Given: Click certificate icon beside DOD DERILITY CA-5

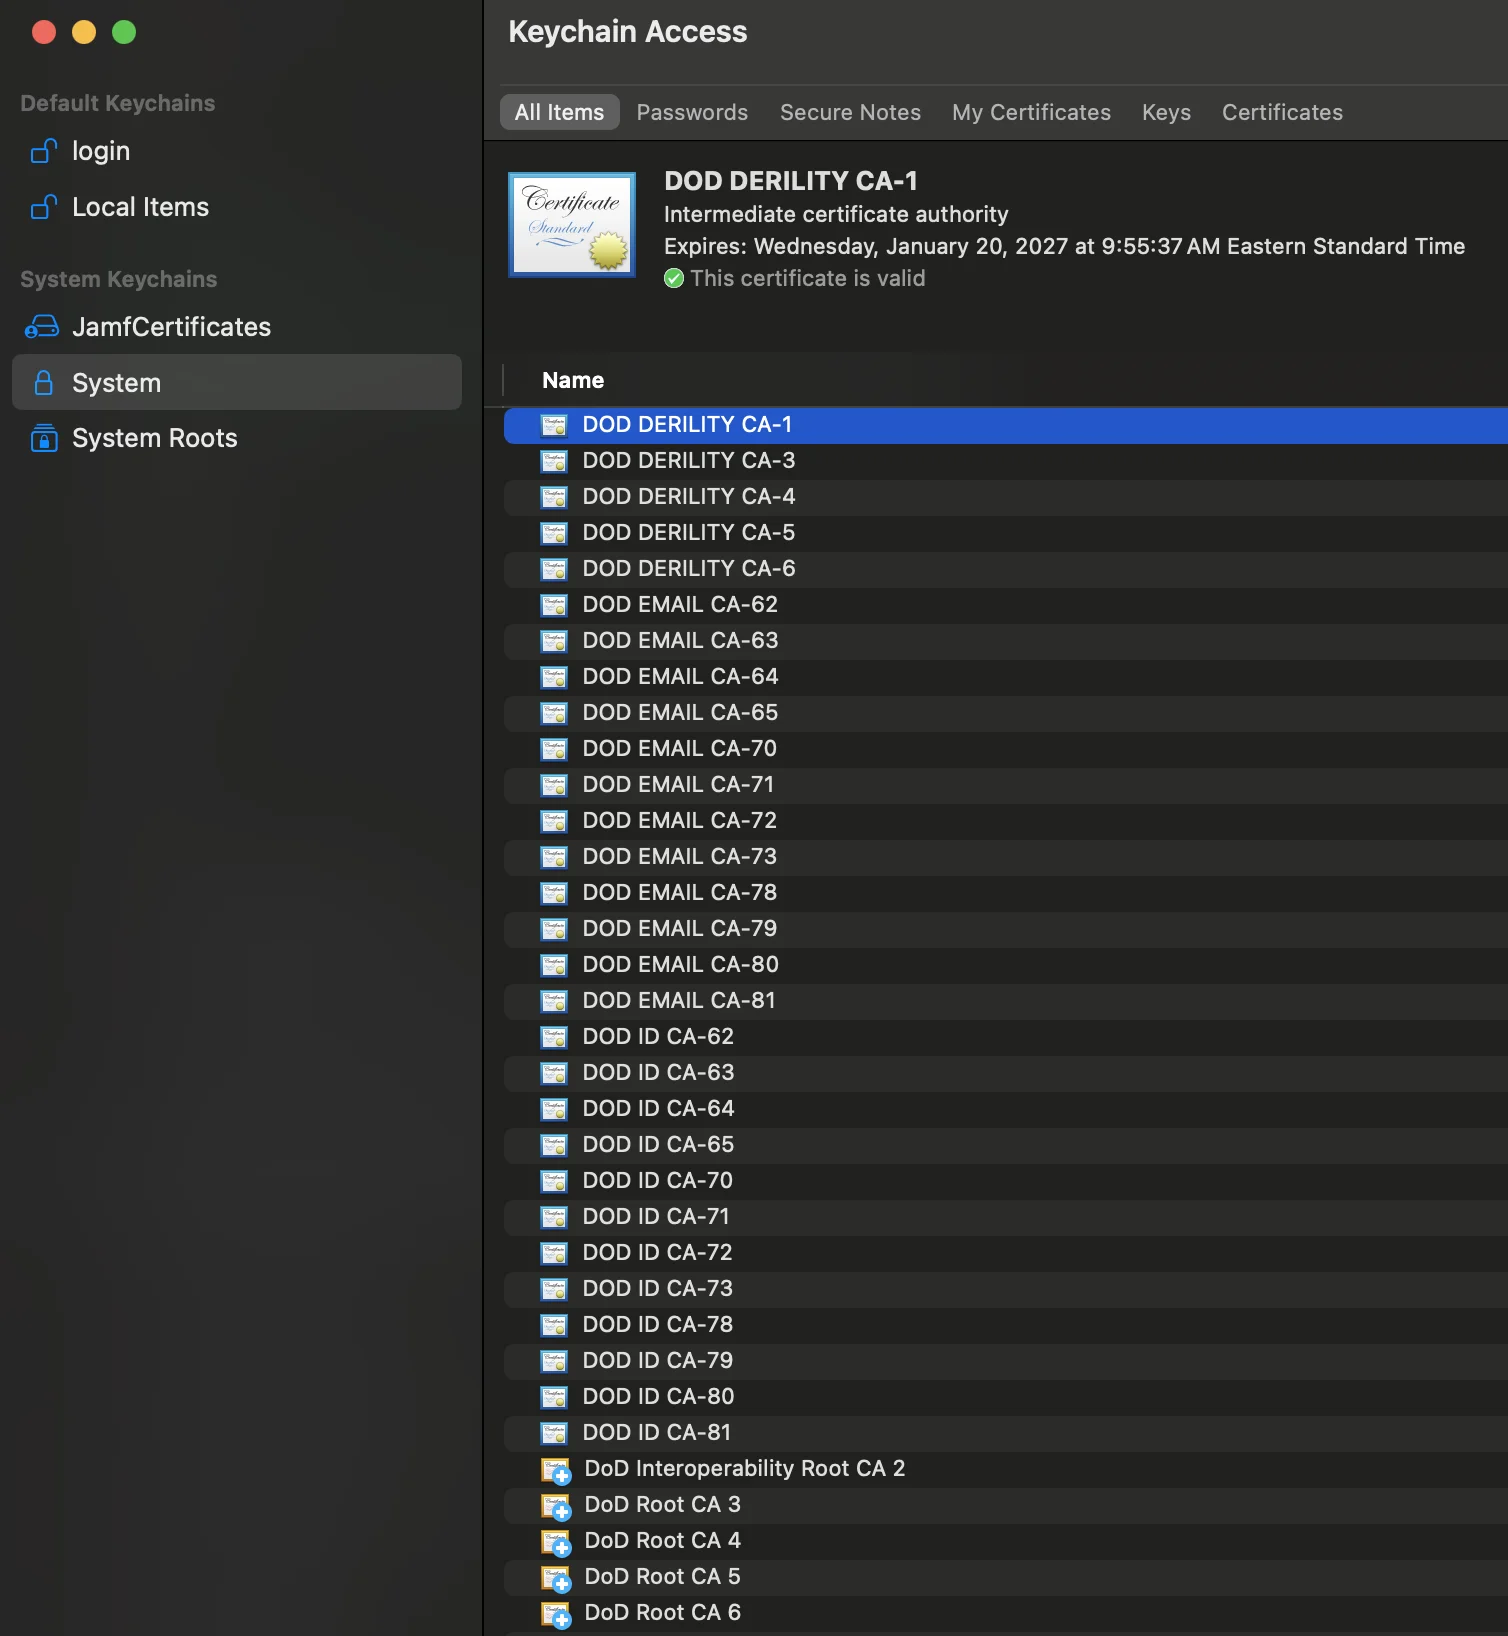Looking at the screenshot, I should [554, 533].
